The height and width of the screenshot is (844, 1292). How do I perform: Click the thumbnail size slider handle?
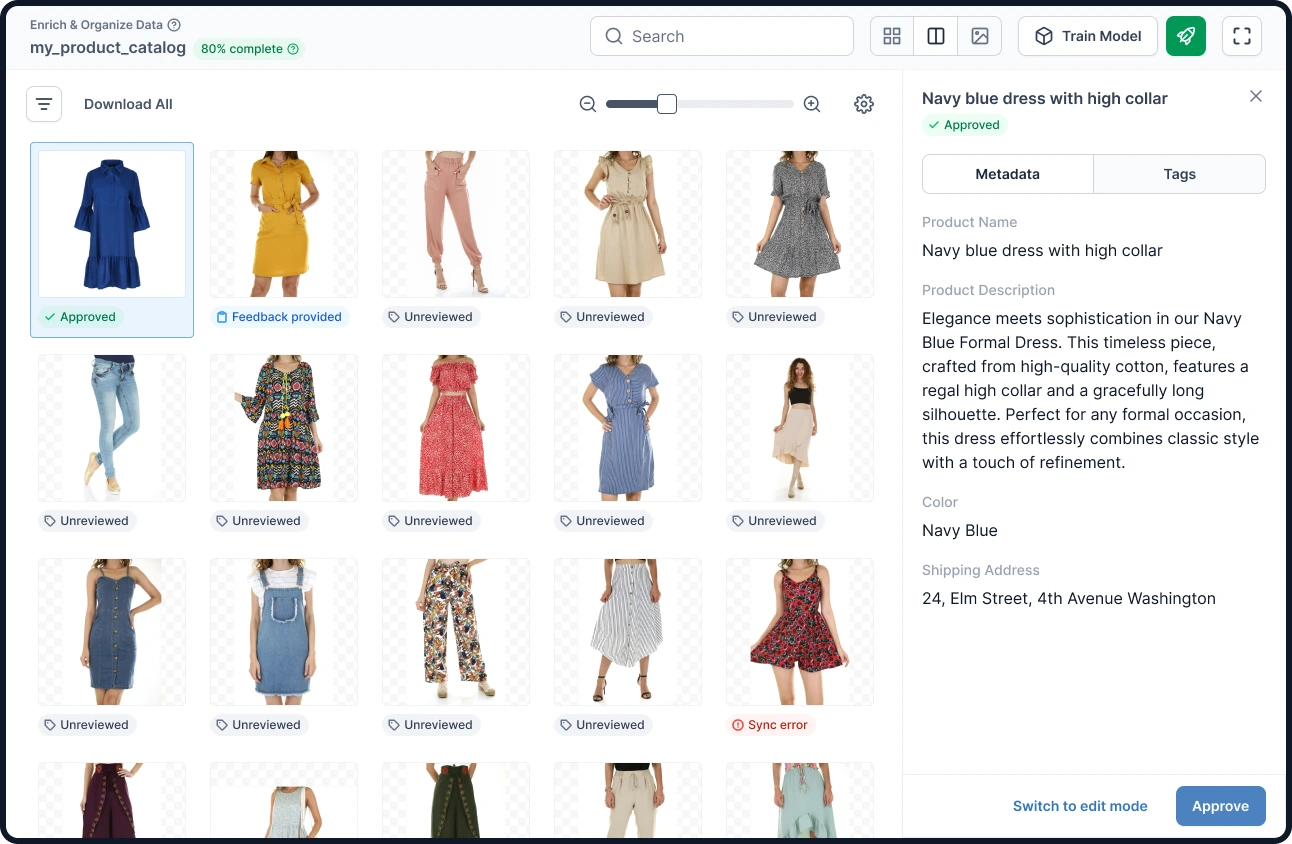coord(667,104)
